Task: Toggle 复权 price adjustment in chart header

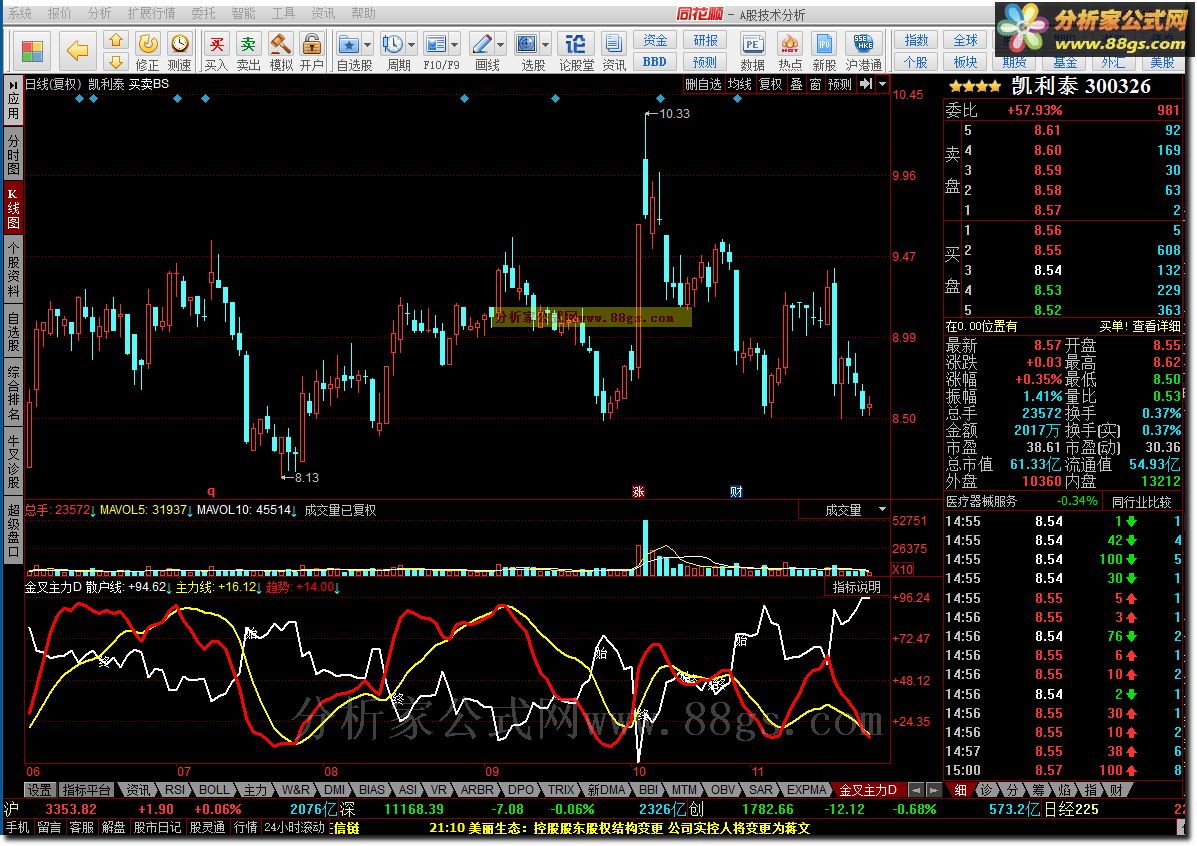Action: coord(770,84)
